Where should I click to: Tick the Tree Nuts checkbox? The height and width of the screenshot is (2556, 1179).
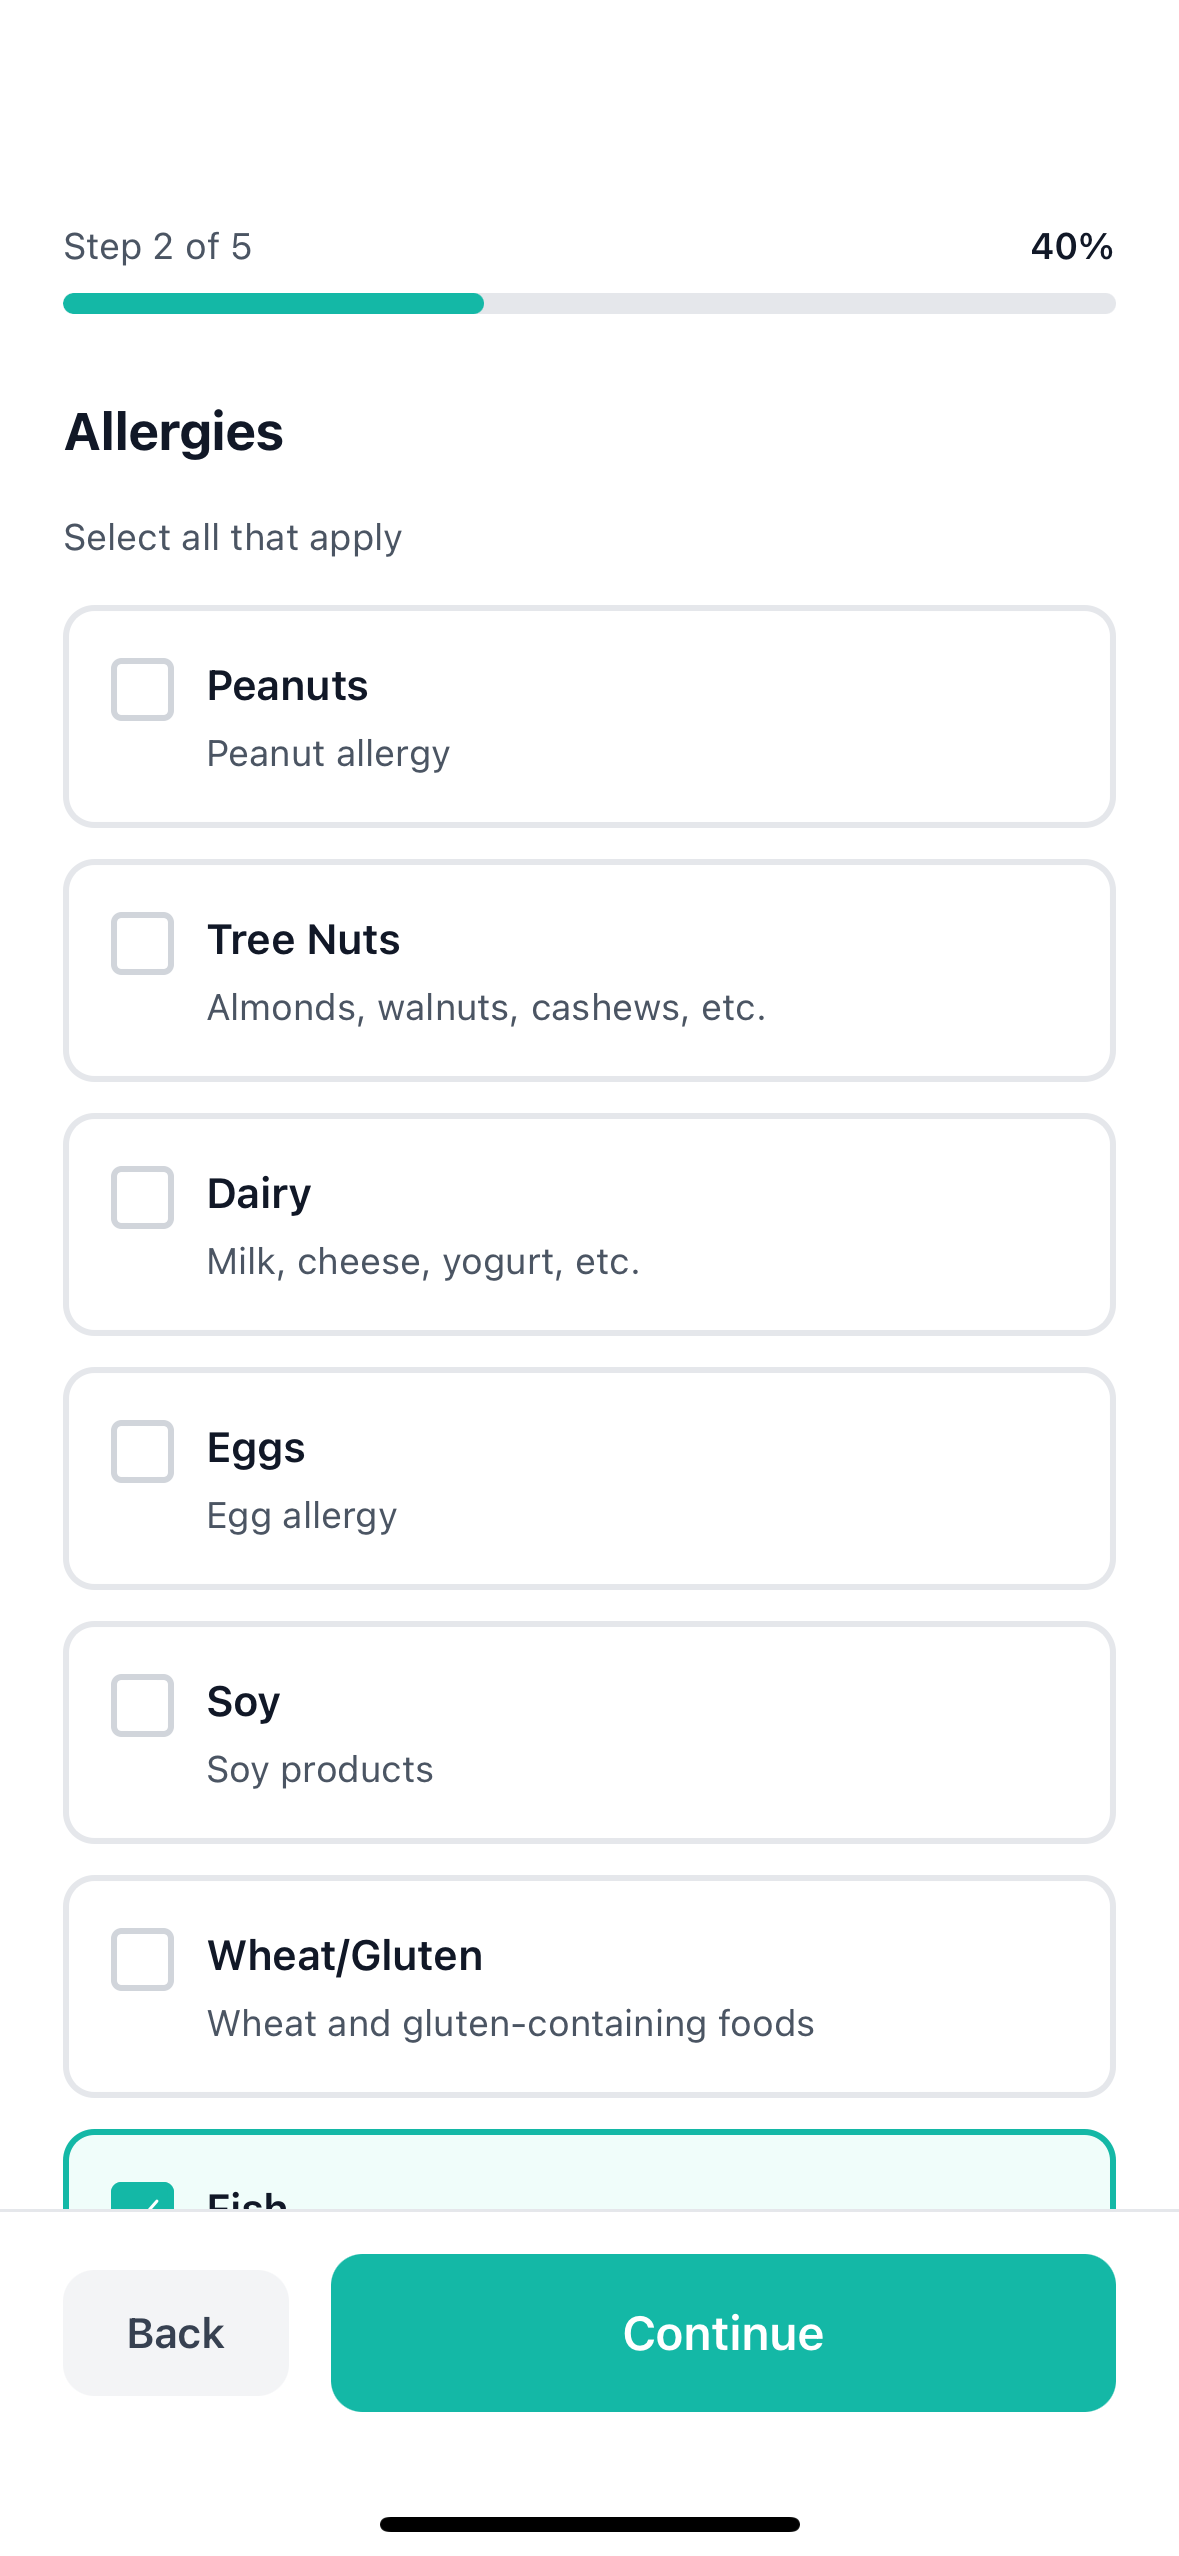coord(142,943)
